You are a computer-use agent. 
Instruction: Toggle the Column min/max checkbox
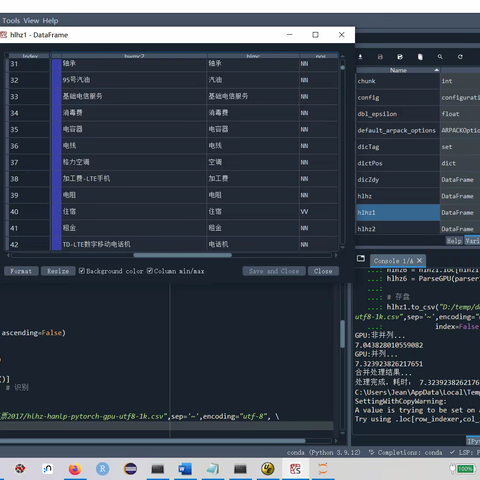(150, 271)
